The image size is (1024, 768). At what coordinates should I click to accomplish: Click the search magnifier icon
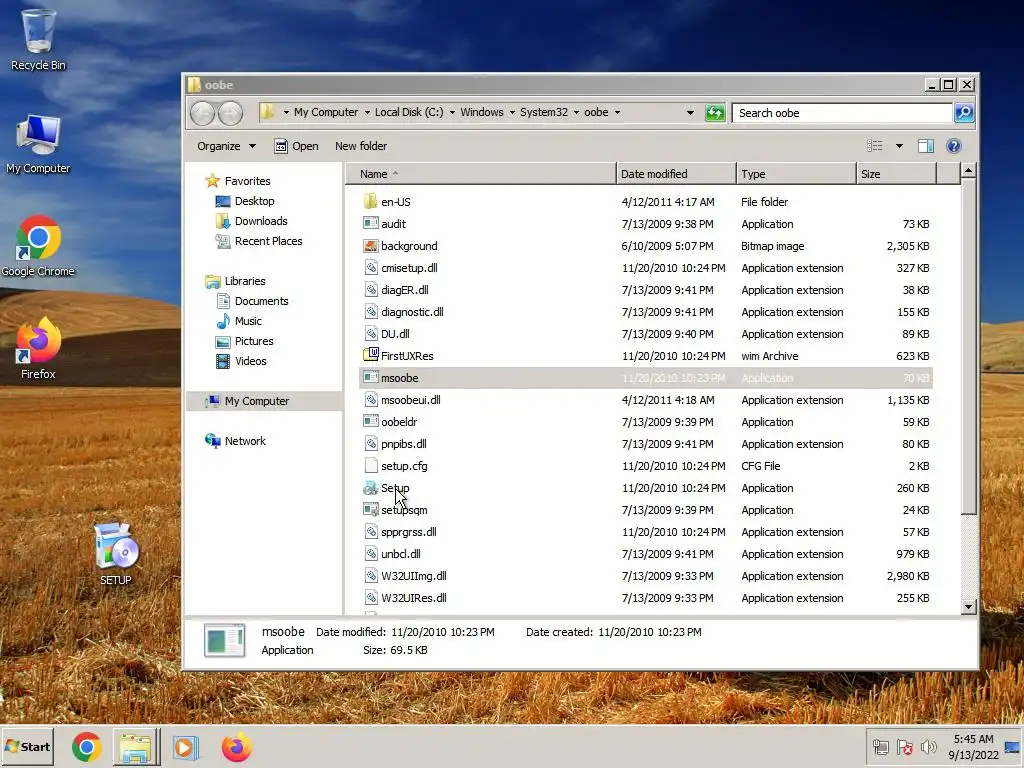(964, 113)
